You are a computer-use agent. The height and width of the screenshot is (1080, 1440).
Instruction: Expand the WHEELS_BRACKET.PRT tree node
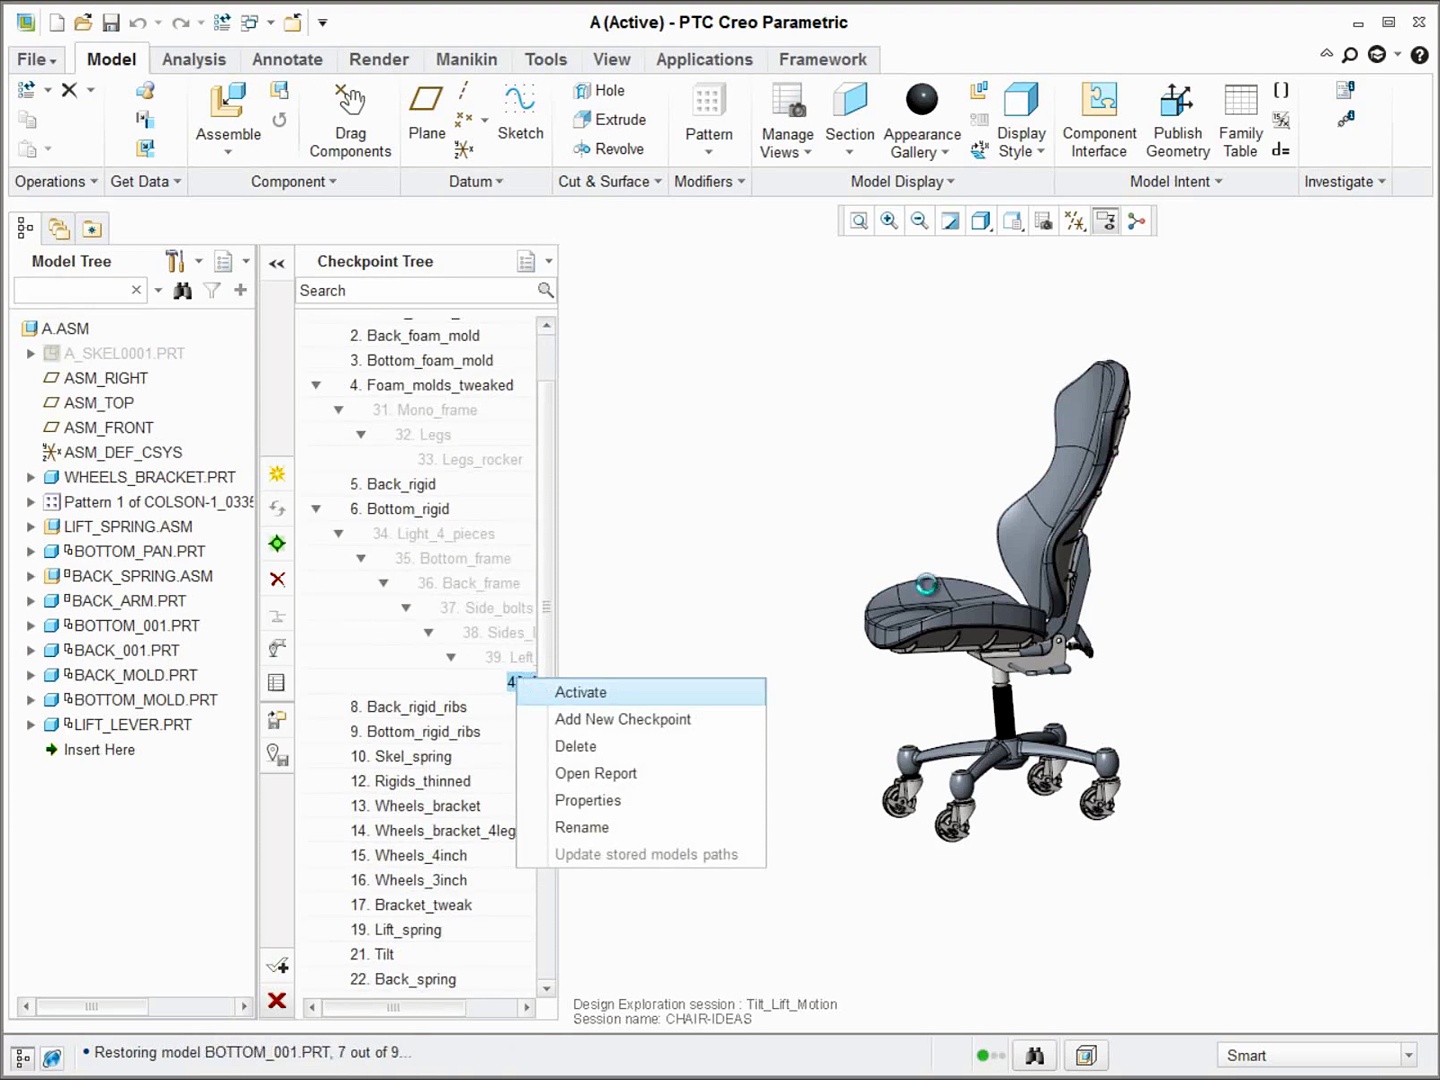tap(30, 477)
